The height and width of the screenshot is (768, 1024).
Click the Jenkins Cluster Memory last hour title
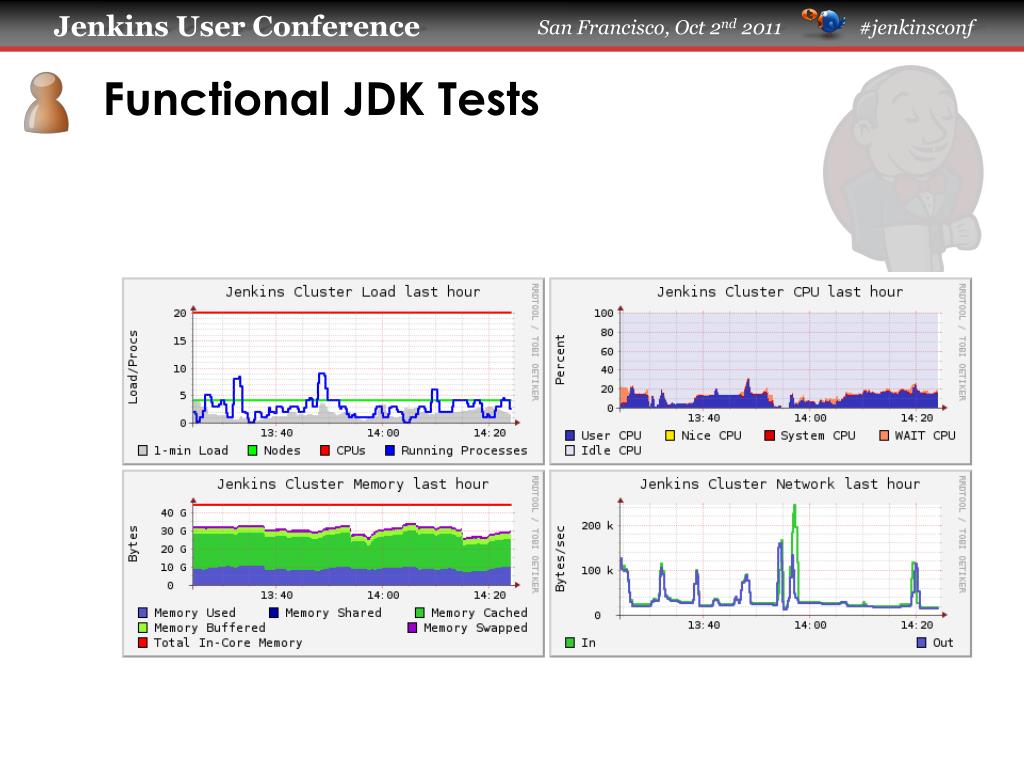[x=353, y=484]
